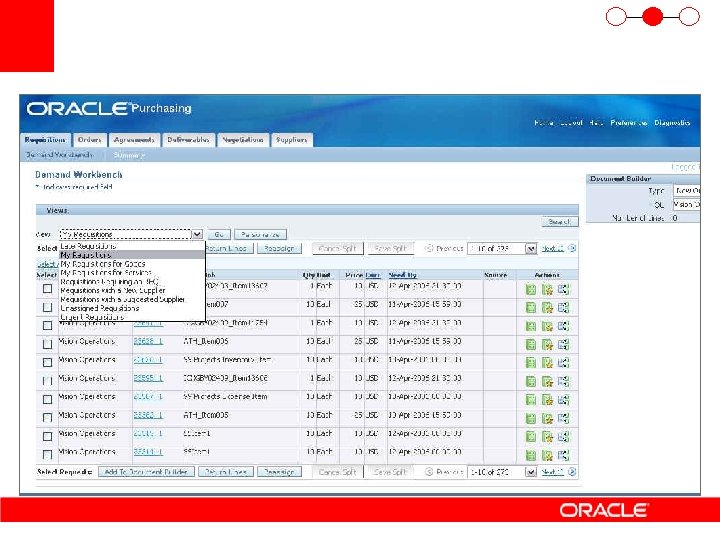Switch to the Agreements tab
This screenshot has width=720, height=540.
click(134, 140)
